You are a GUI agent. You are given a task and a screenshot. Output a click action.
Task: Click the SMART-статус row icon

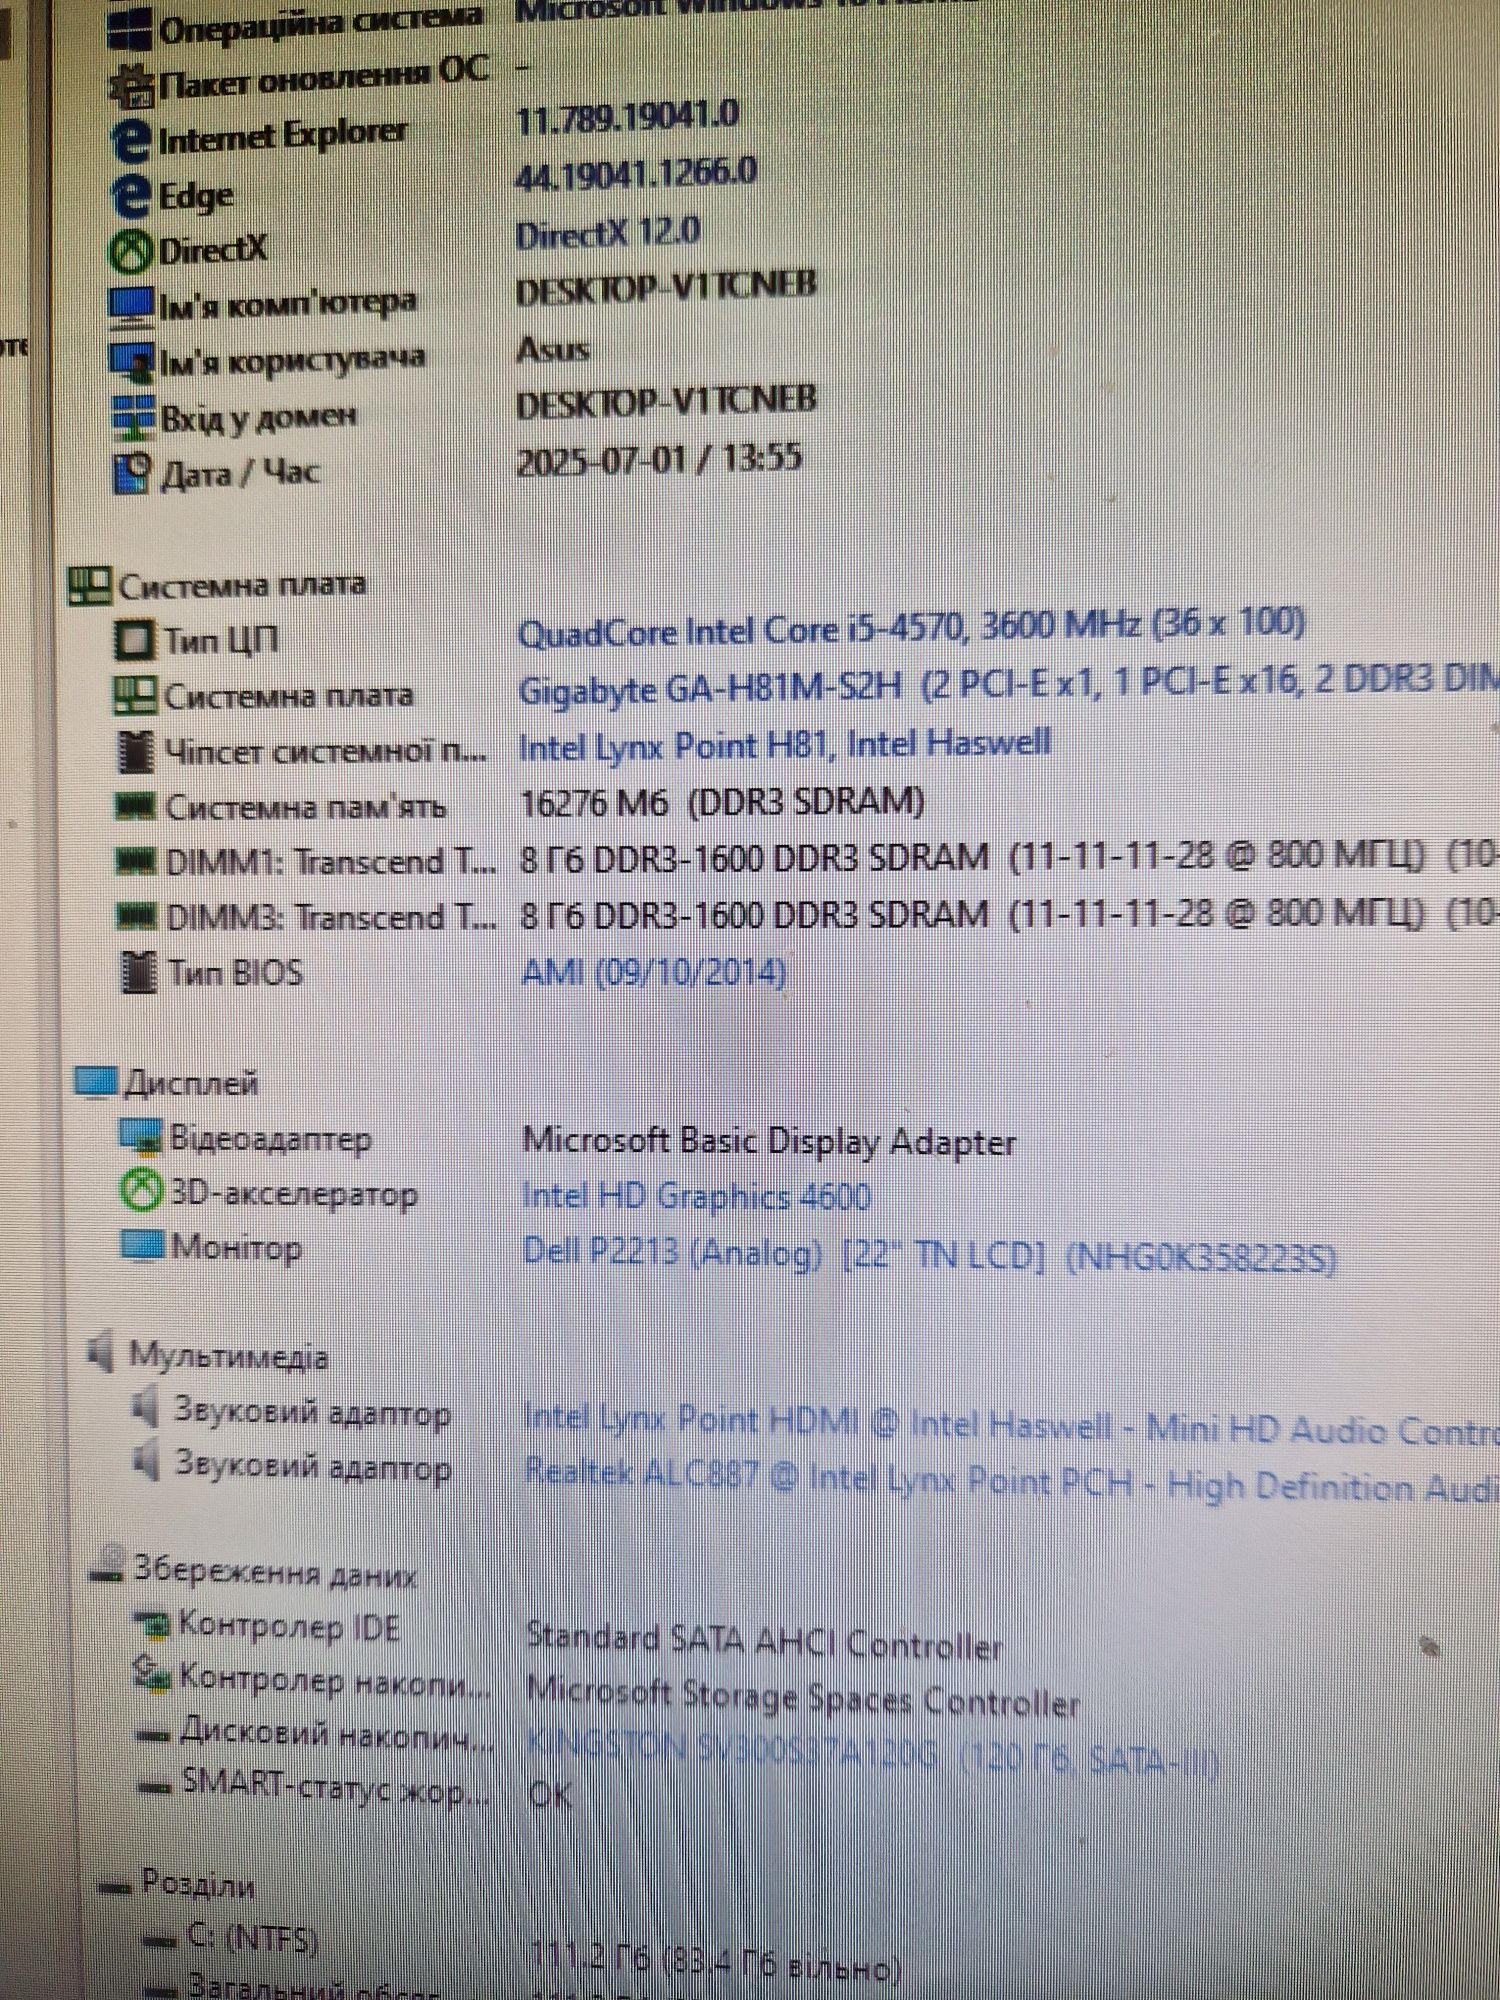[x=156, y=1786]
